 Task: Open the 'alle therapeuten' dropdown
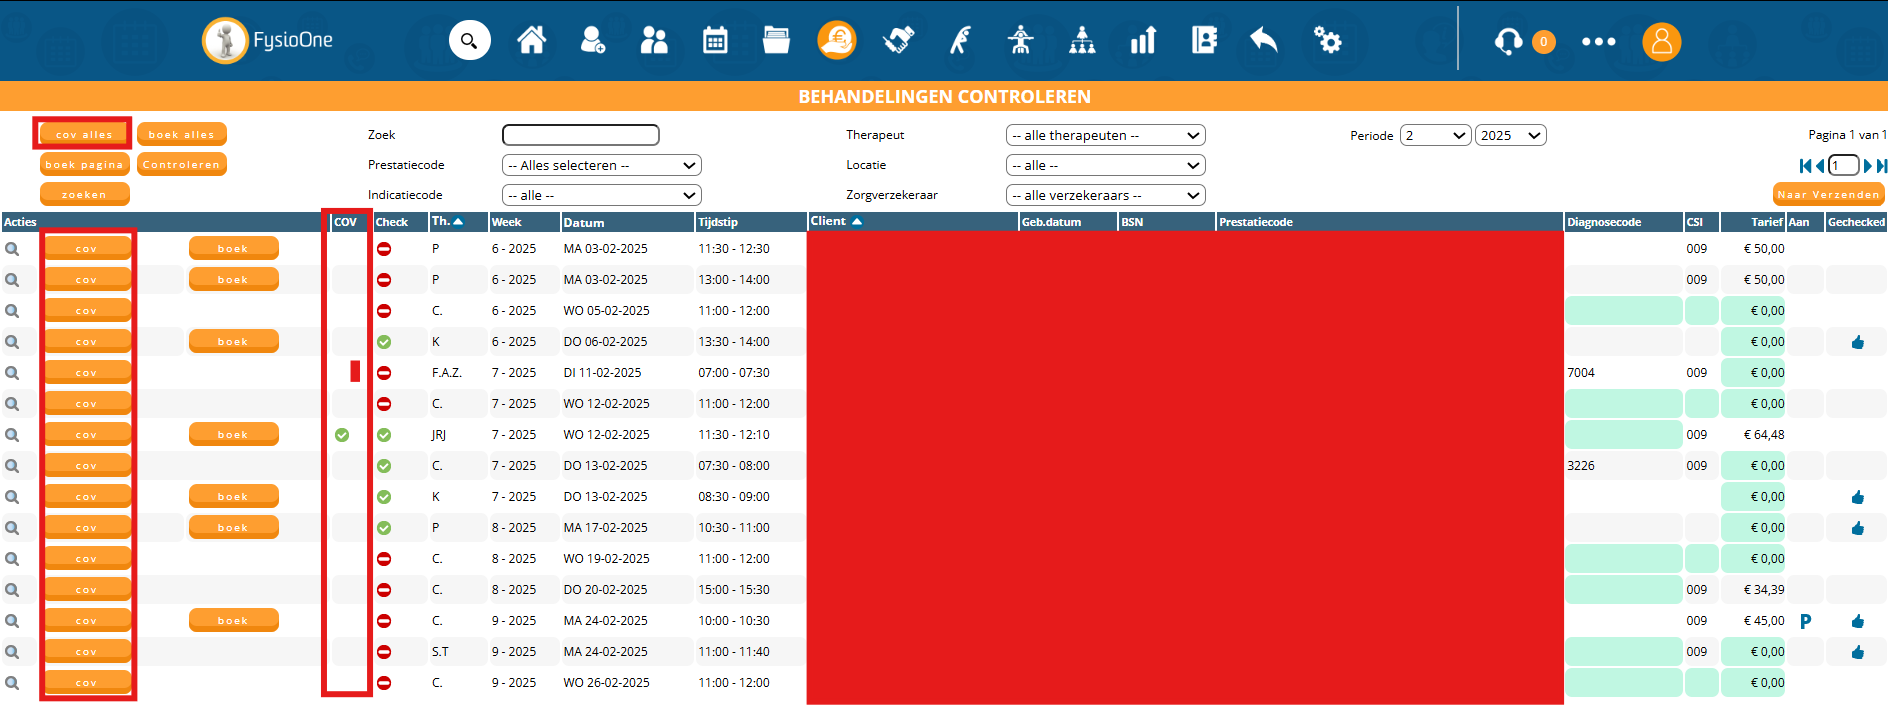tap(1105, 135)
